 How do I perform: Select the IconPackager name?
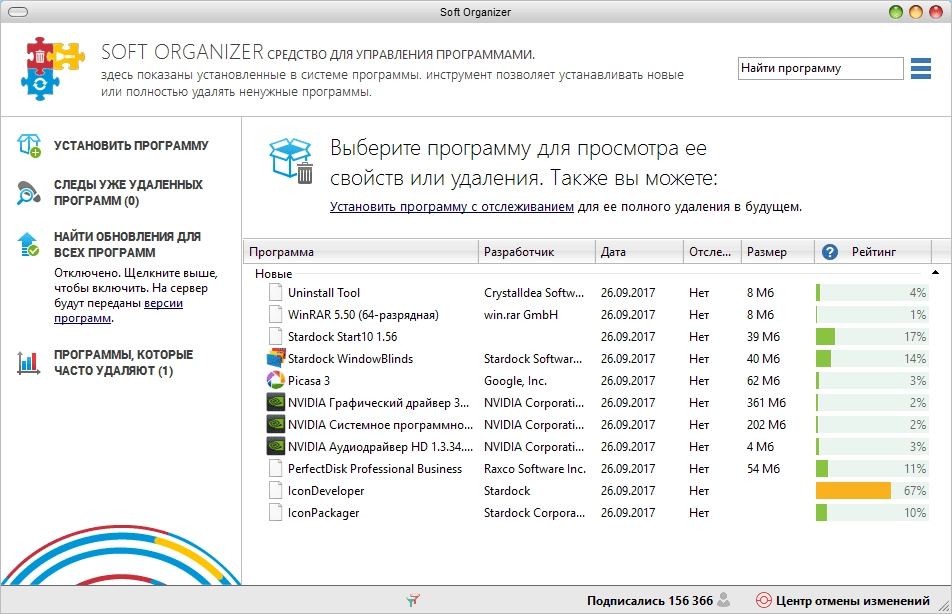324,512
